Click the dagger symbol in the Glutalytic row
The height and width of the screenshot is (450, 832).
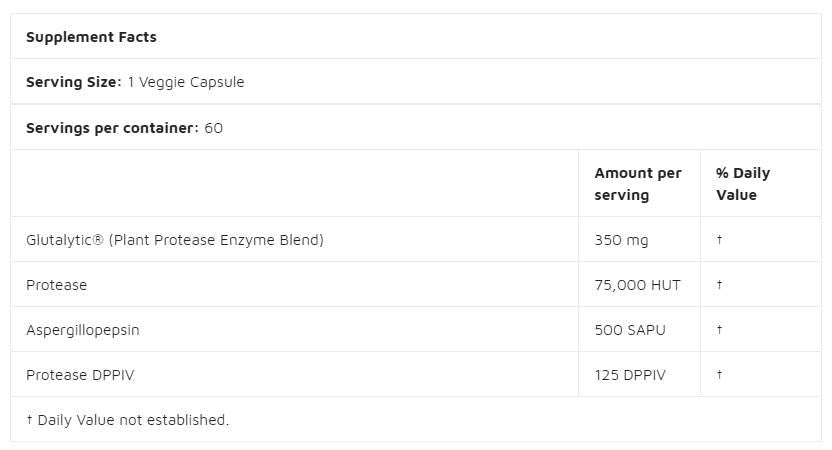click(x=719, y=240)
